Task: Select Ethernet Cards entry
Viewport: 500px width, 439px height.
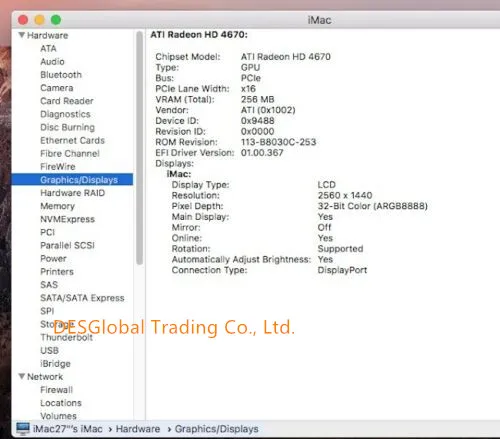Action: pos(72,140)
